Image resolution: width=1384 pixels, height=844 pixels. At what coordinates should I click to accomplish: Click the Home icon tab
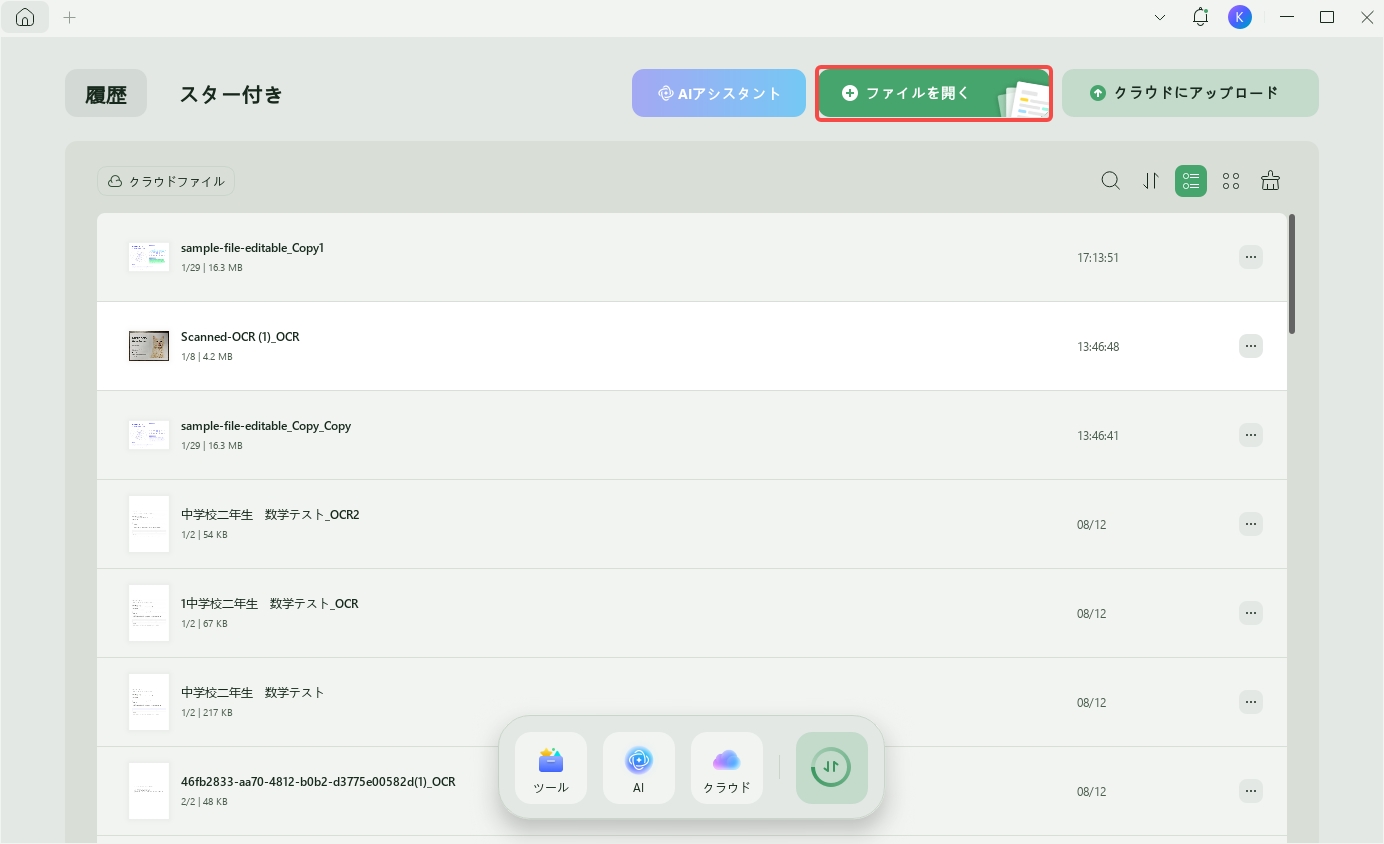tap(25, 17)
